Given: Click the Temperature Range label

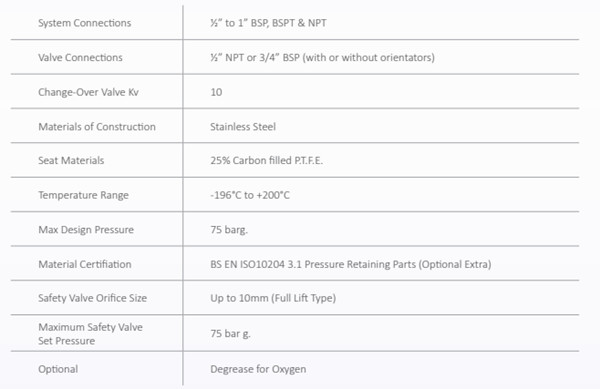Looking at the screenshot, I should coord(83,195).
